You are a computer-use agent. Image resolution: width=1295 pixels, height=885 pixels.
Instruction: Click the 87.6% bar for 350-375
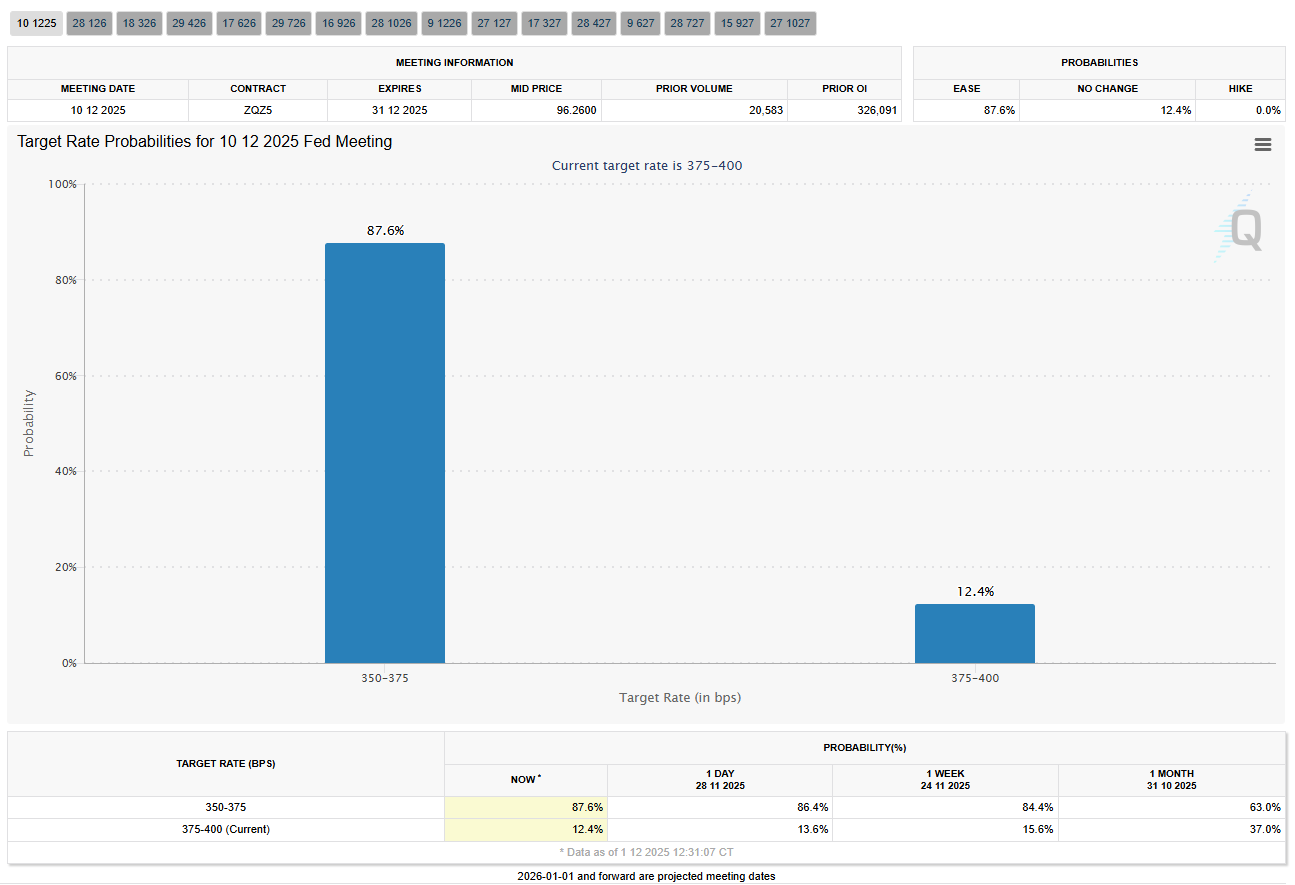[385, 452]
